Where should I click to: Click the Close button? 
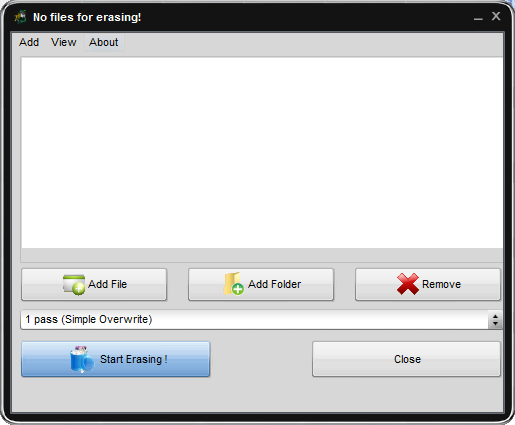406,359
